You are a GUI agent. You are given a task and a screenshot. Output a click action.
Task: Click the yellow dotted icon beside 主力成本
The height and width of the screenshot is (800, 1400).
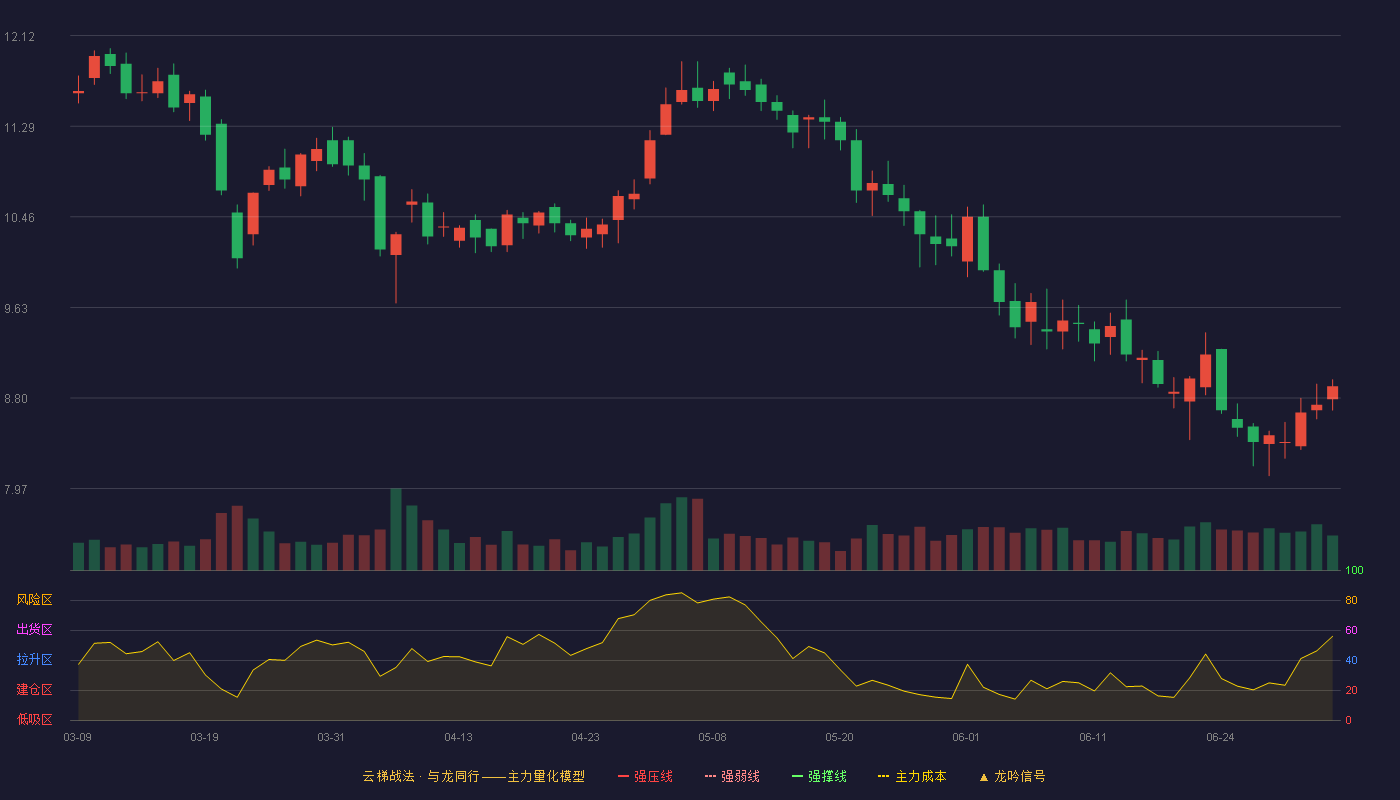click(884, 776)
